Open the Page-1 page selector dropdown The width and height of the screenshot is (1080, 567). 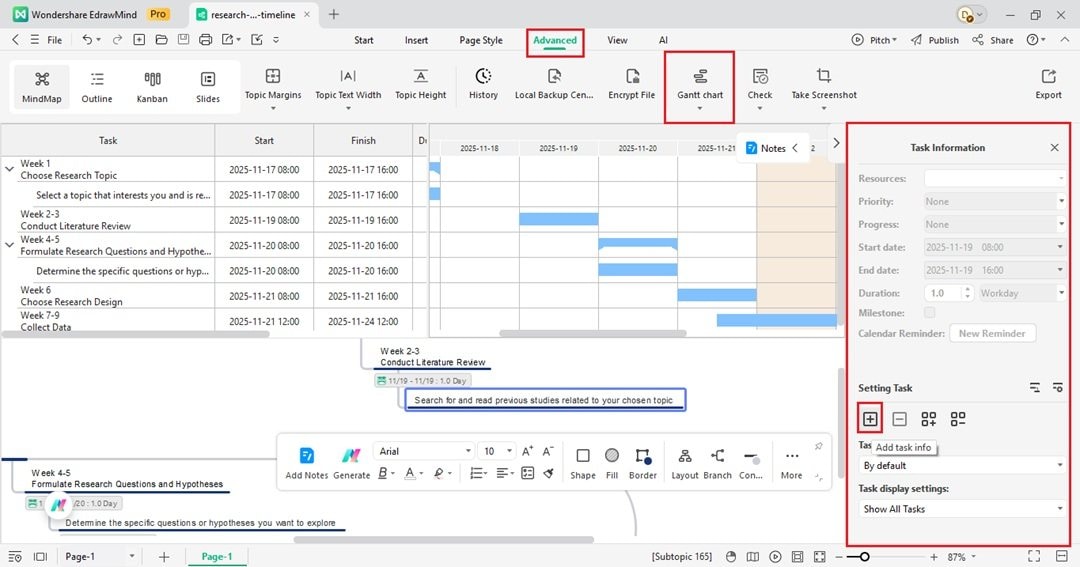99,556
